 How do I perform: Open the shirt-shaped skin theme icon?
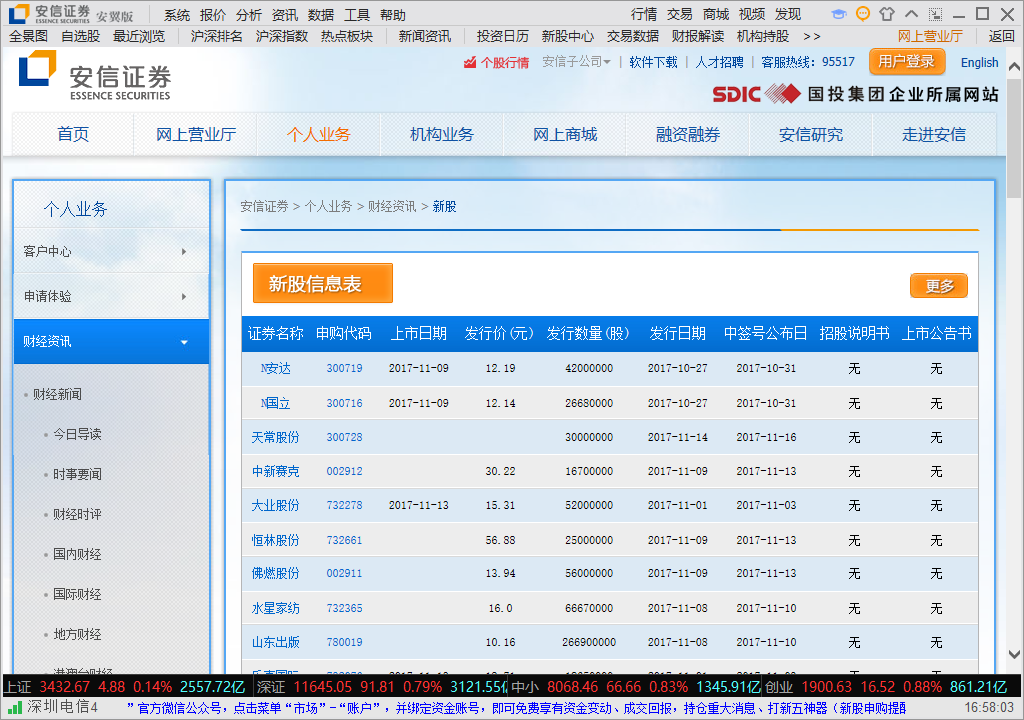click(x=887, y=14)
